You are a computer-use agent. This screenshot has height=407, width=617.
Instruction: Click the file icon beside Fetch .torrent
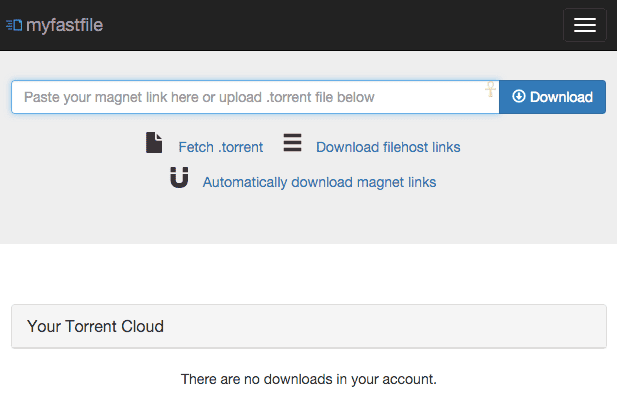pos(154,142)
